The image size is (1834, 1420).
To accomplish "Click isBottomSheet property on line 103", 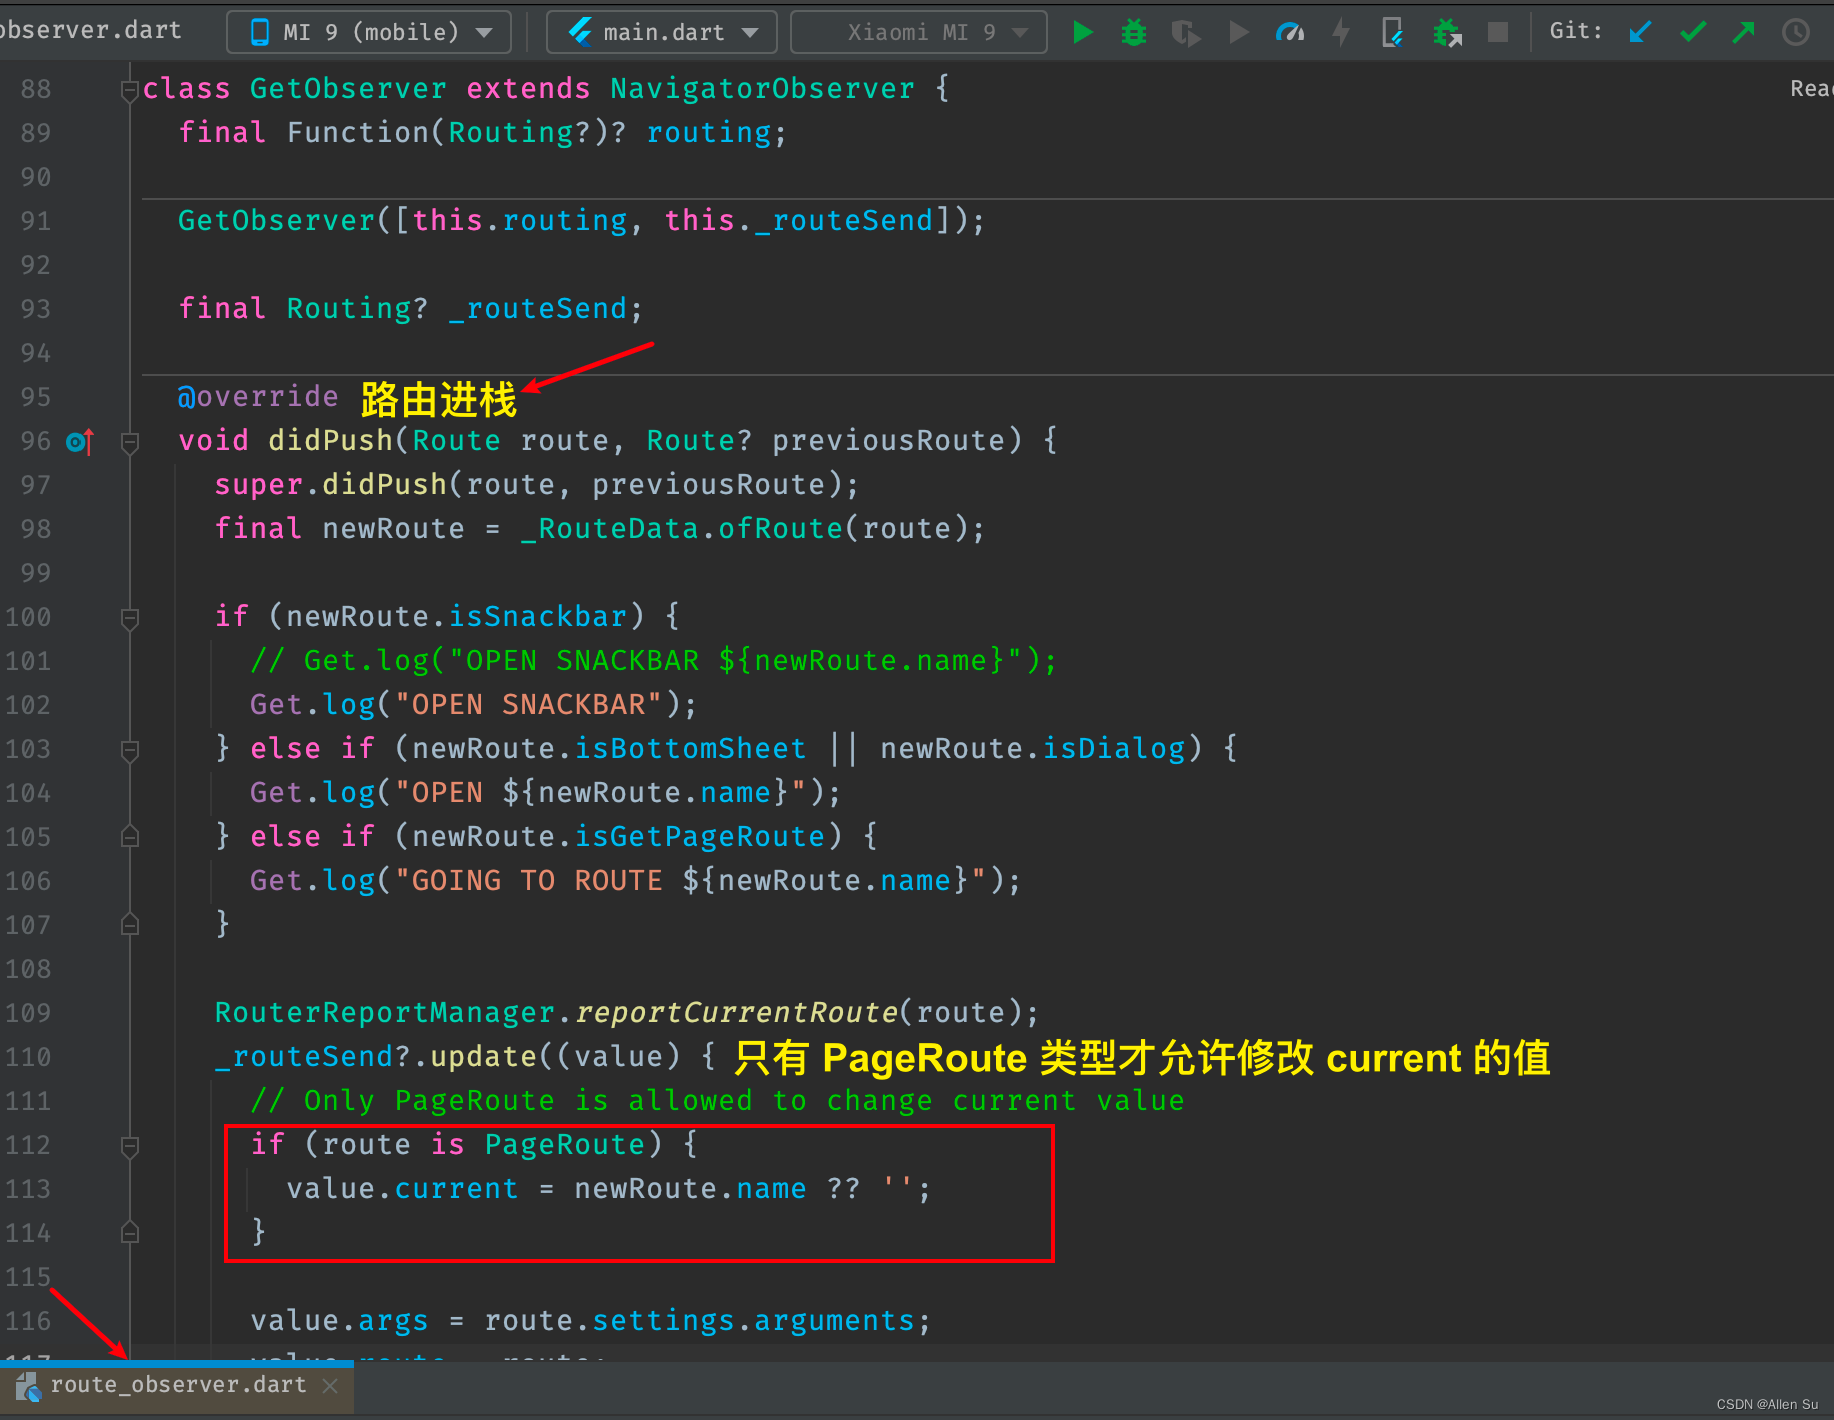I will 690,749.
